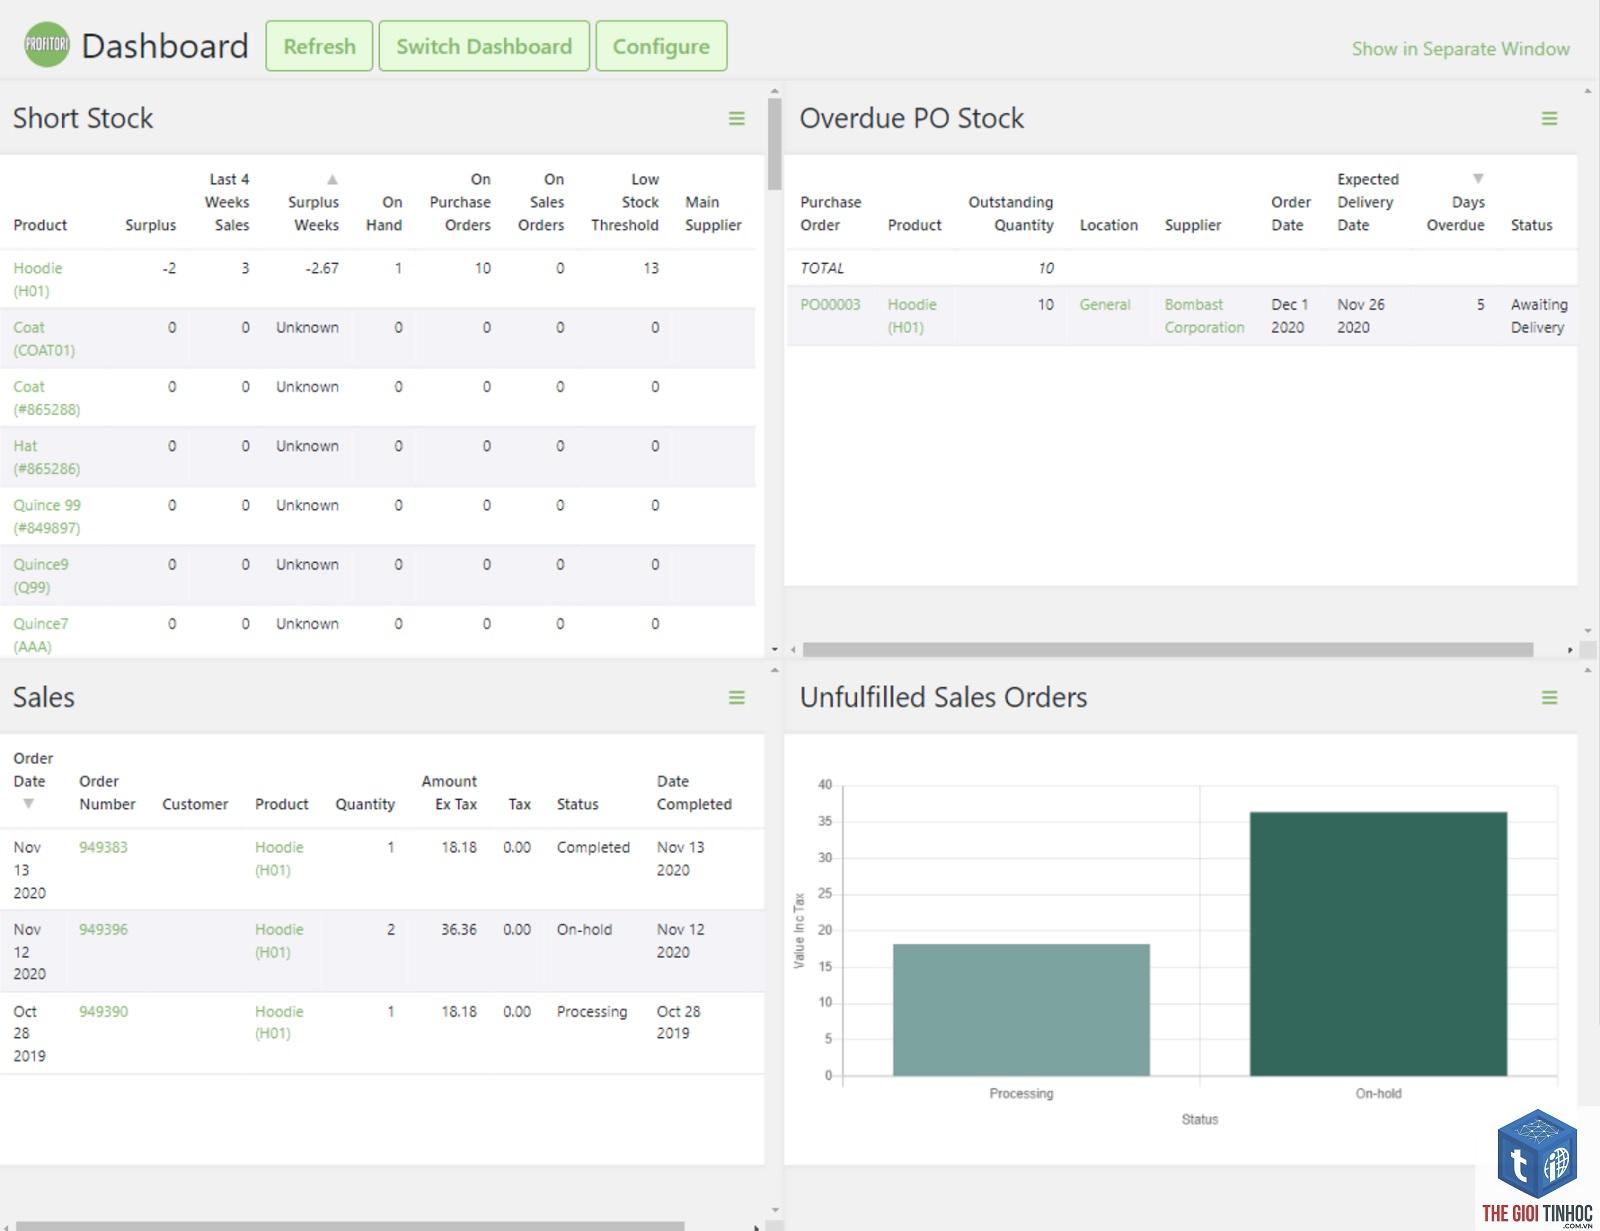Screen dimensions: 1600x1231
Task: Click the Overdue PO Stock horizontal scrollbar
Action: point(1168,650)
